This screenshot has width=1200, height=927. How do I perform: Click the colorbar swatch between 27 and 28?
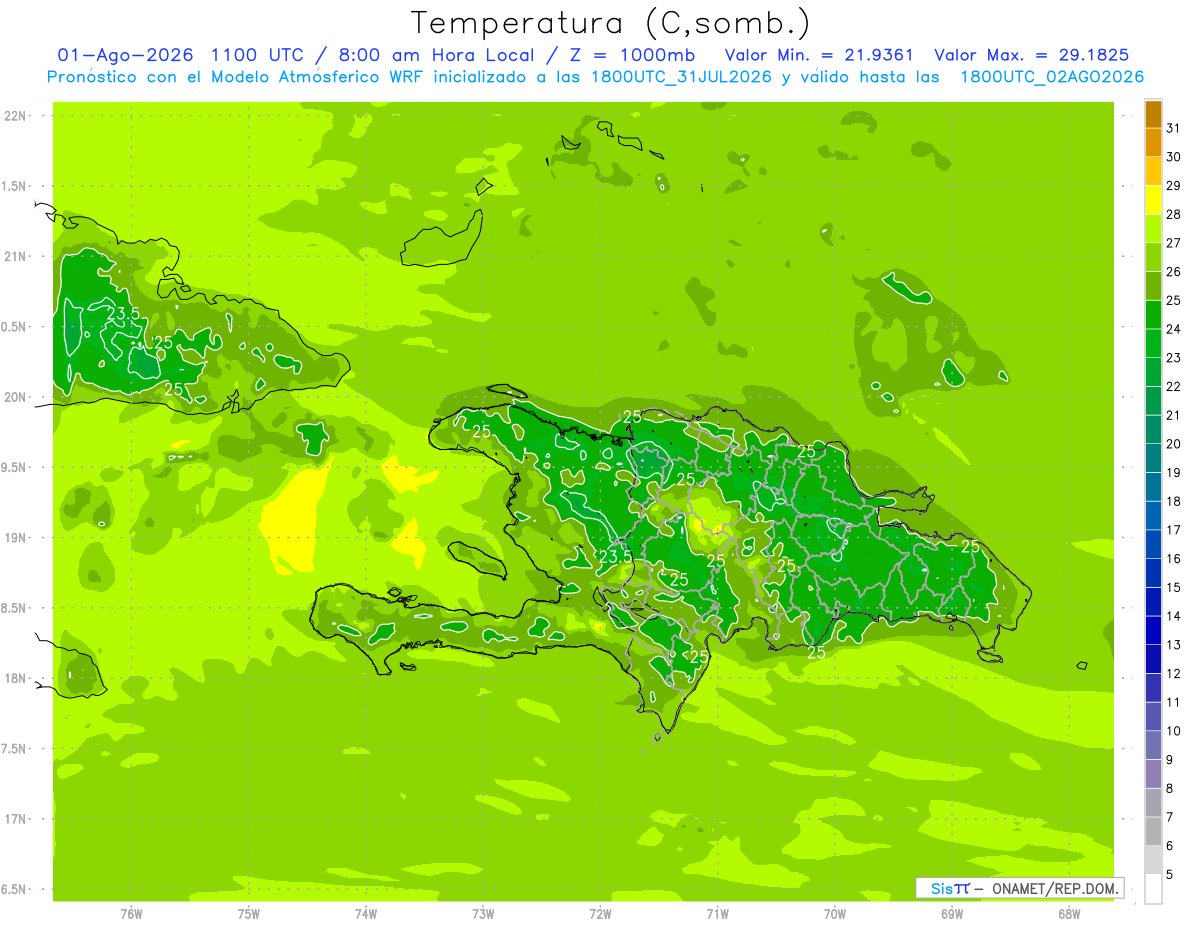[1153, 229]
